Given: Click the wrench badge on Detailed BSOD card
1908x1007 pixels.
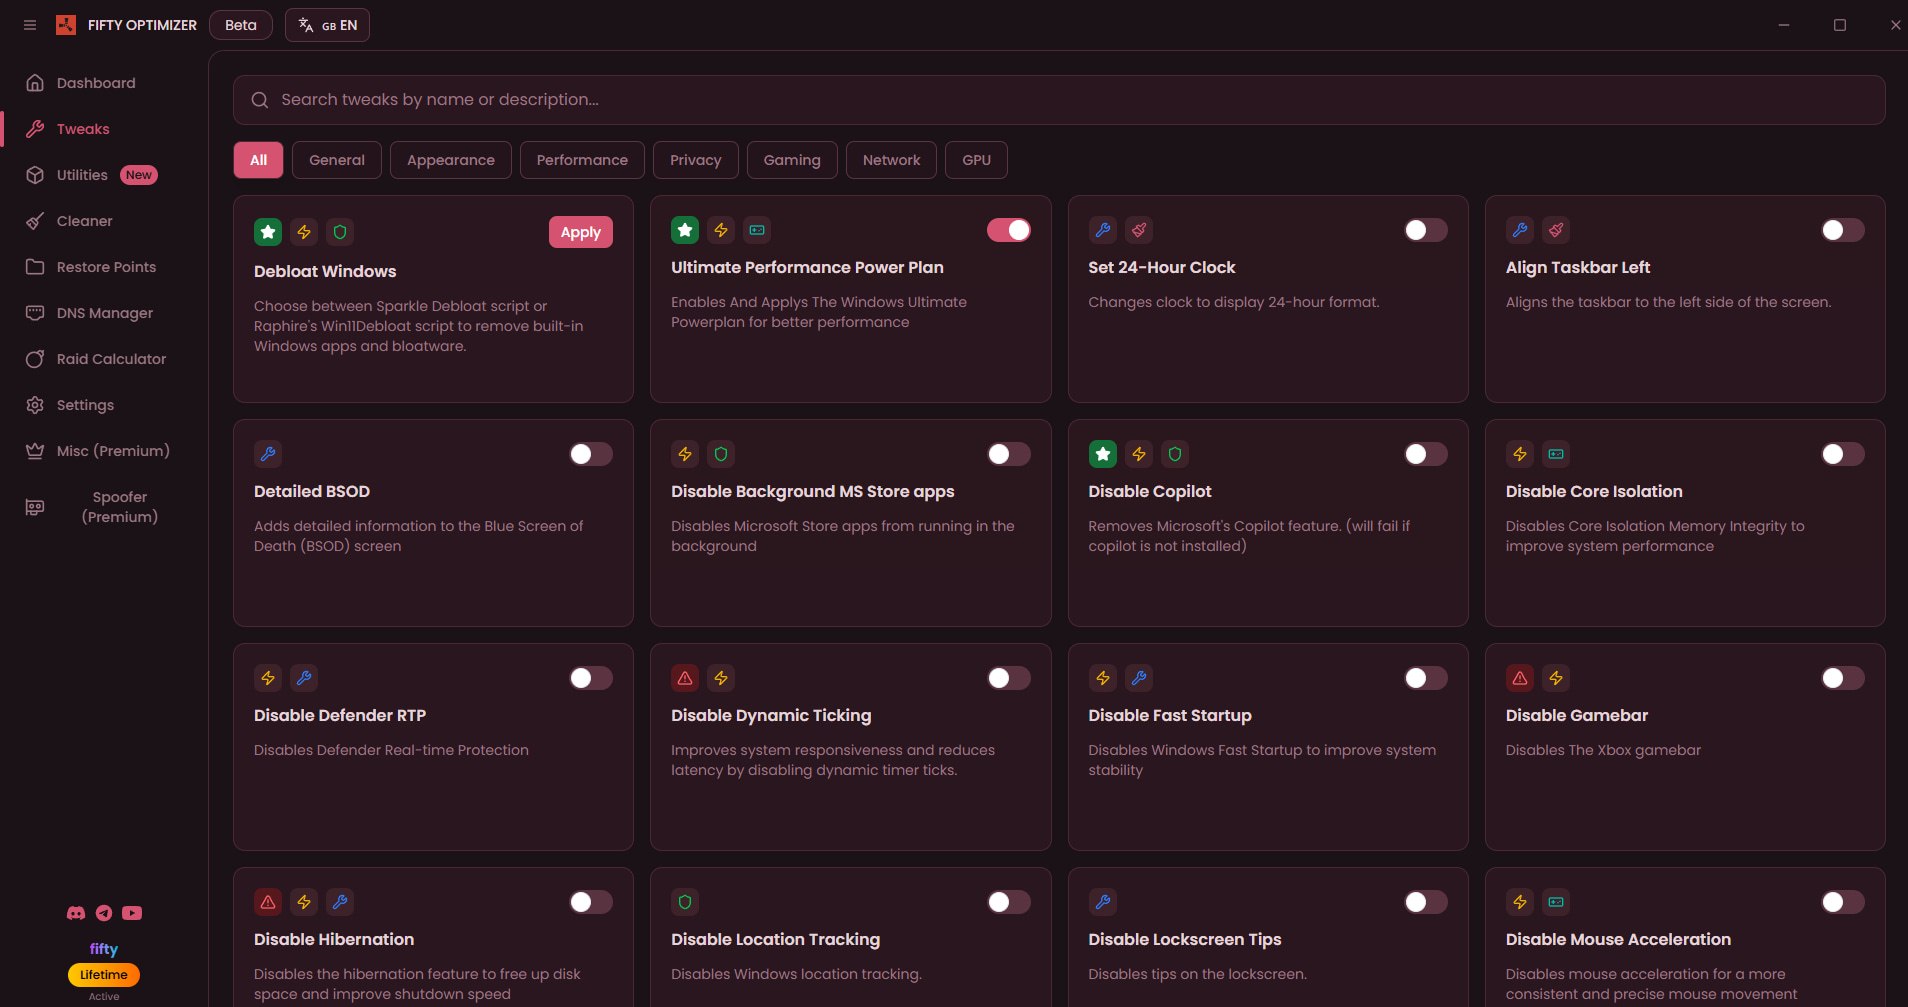Looking at the screenshot, I should pyautogui.click(x=268, y=454).
